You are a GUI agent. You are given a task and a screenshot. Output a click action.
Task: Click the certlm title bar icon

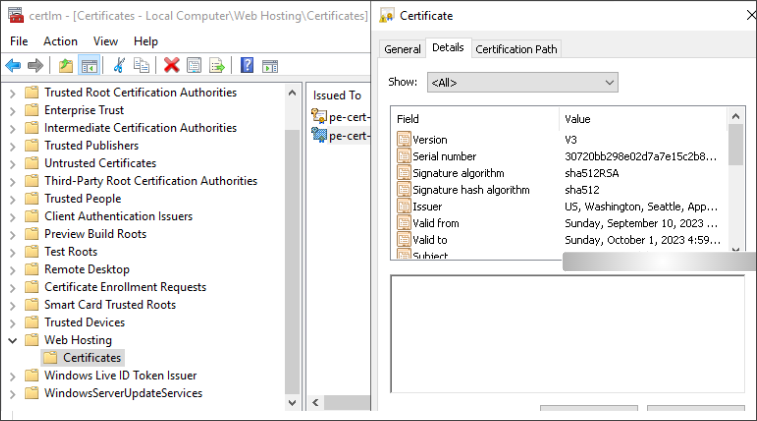click(x=15, y=15)
